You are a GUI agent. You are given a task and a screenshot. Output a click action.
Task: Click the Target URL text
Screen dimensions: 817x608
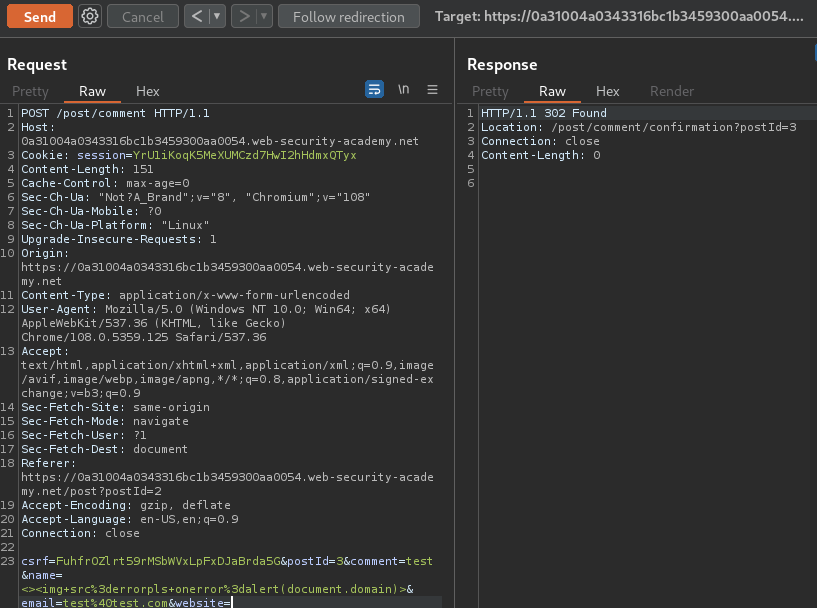619,17
